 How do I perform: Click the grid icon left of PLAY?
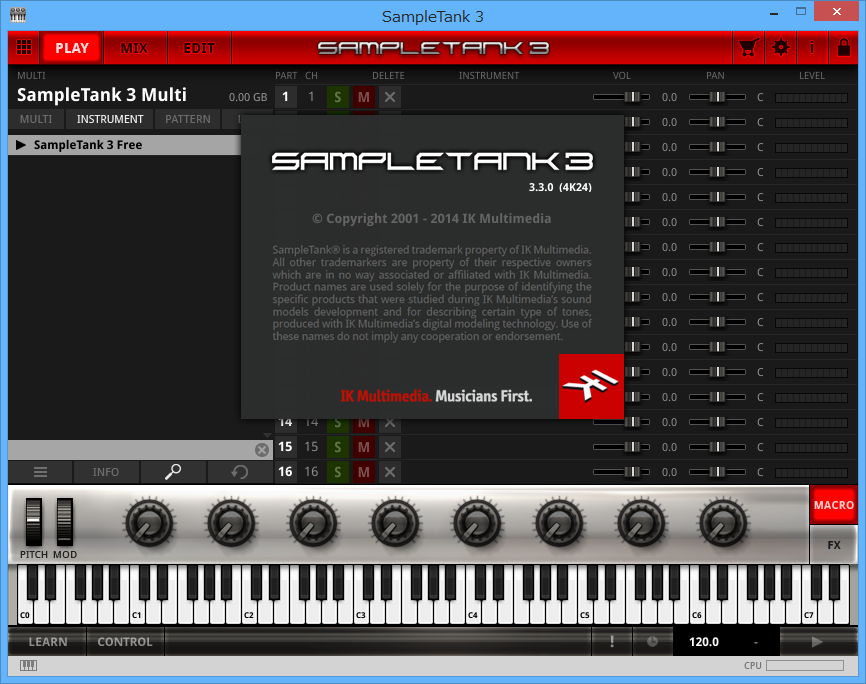(x=24, y=47)
